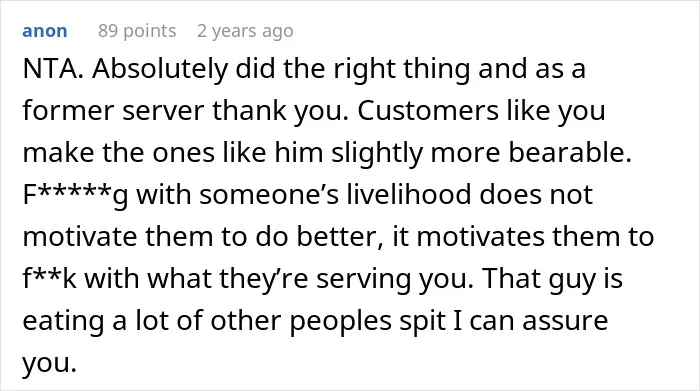The width and height of the screenshot is (700, 391).
Task: Click the 89 points score label
Action: tap(137, 31)
